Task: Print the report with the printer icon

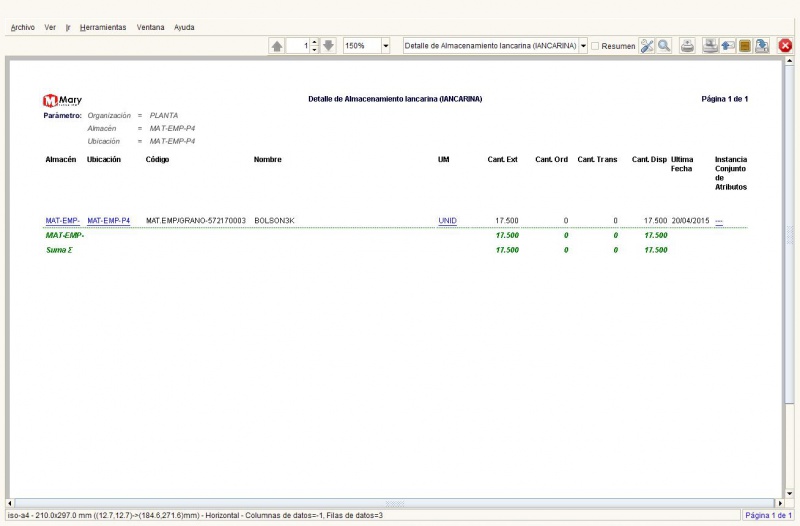Action: (688, 46)
